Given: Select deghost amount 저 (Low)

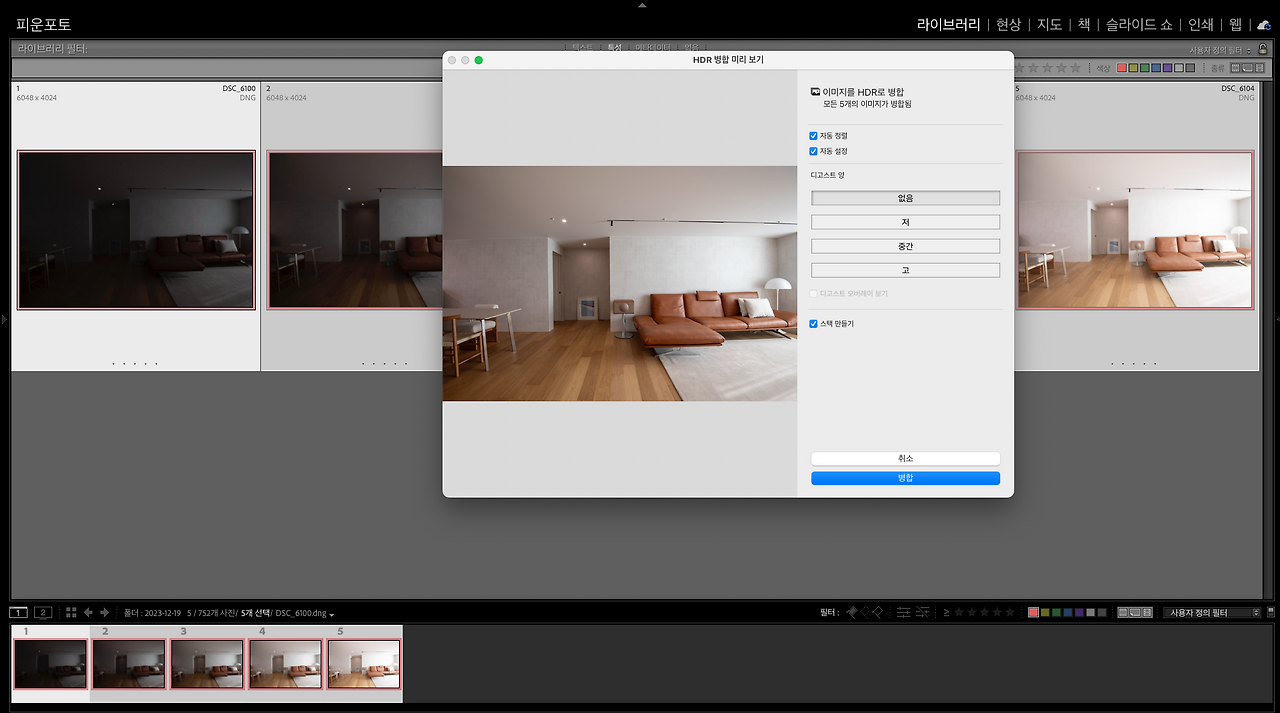Looking at the screenshot, I should point(905,222).
